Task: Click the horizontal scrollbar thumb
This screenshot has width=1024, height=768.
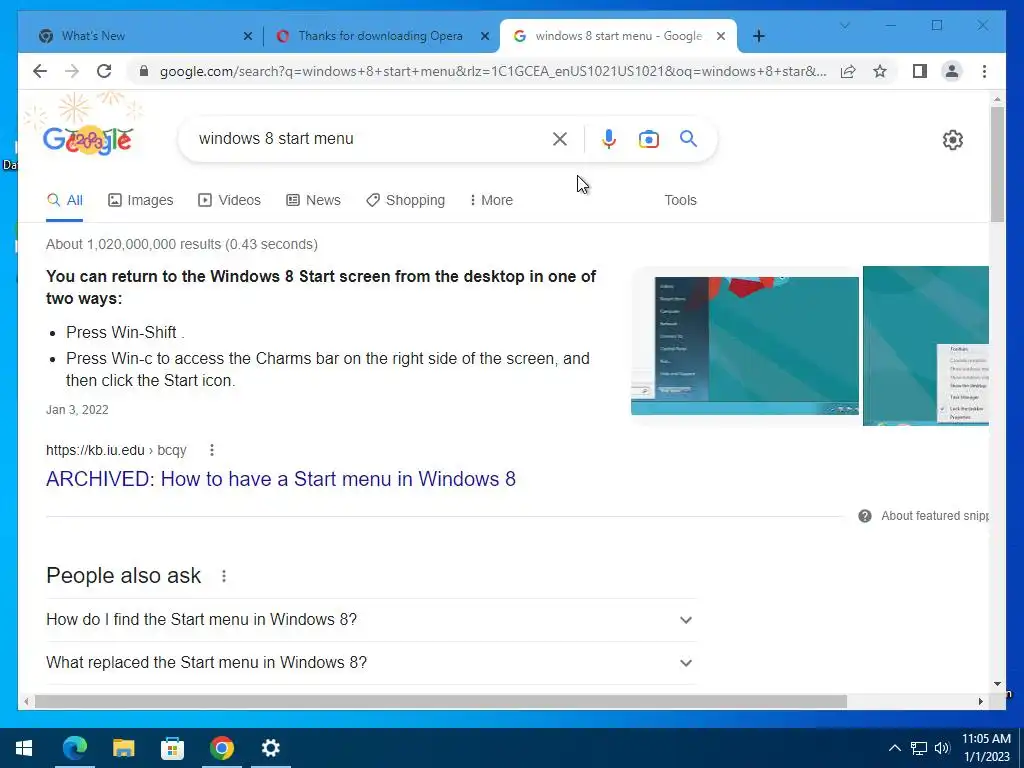Action: coord(441,701)
